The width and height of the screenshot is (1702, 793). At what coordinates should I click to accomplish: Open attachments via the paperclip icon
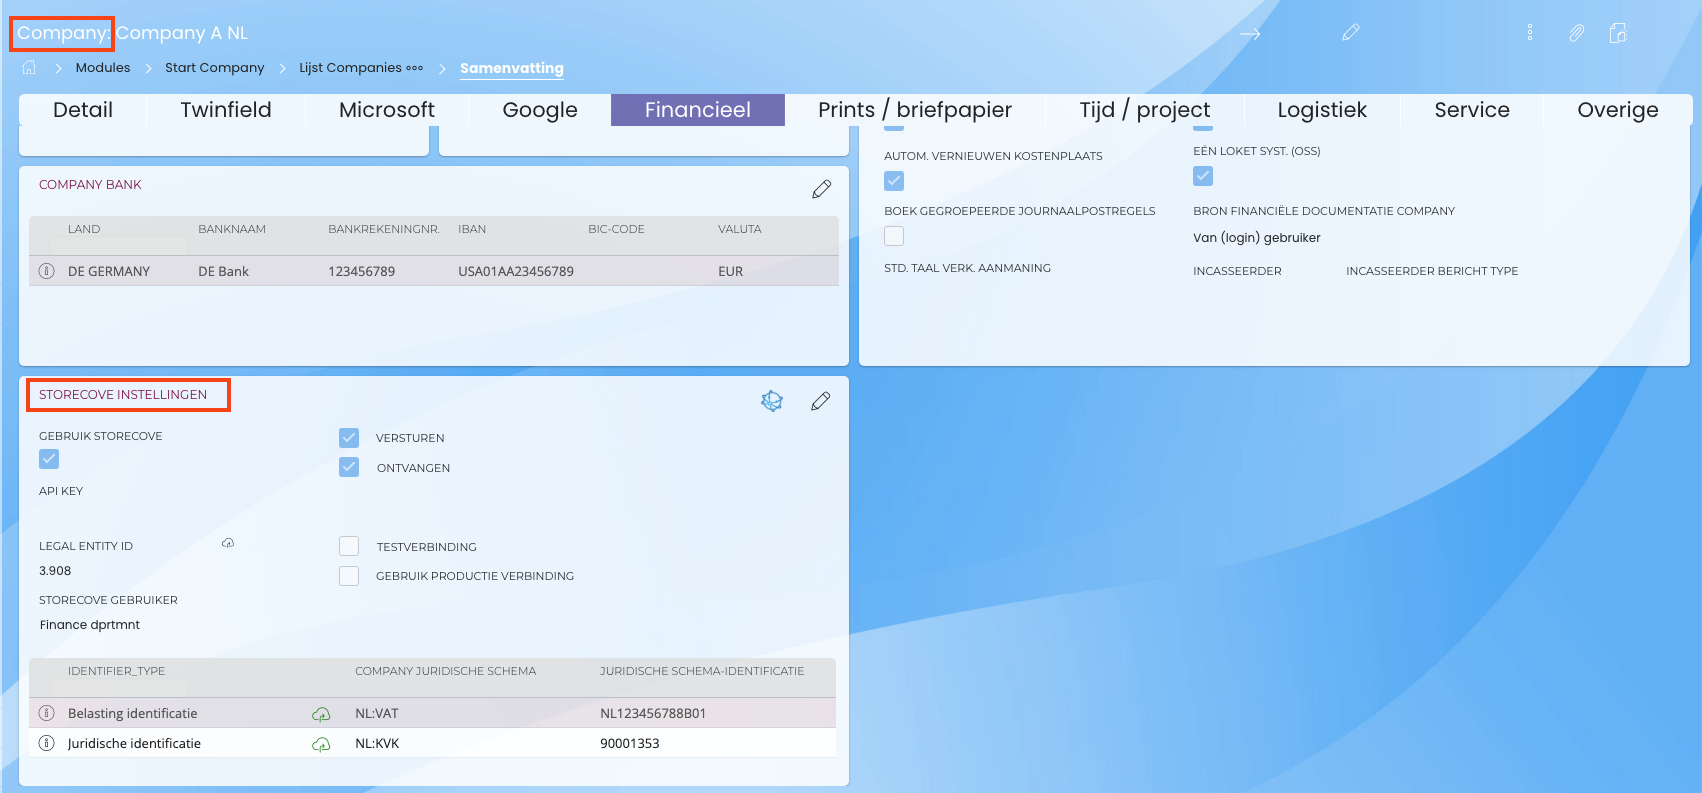click(1577, 33)
